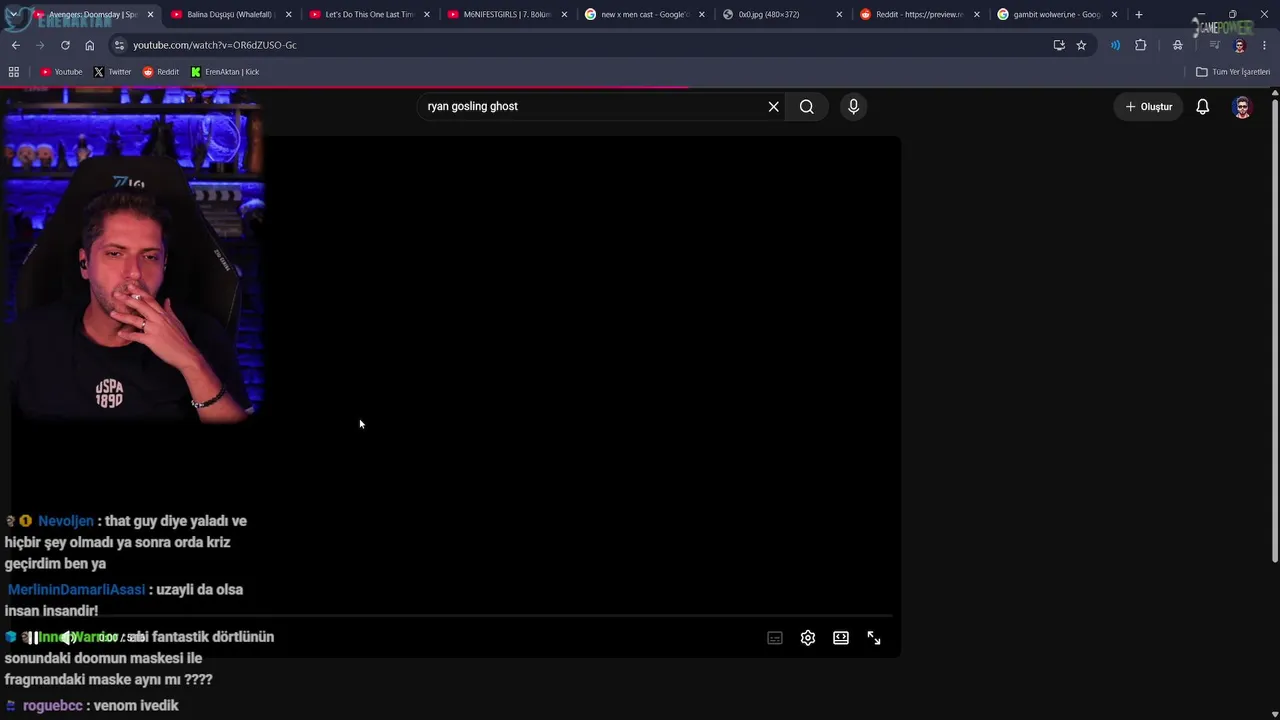Expand the tab search dropdown
The height and width of the screenshot is (720, 1280).
[14, 15]
